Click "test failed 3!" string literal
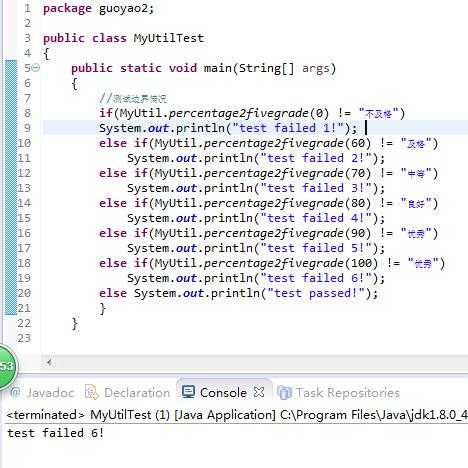This screenshot has height=468, width=468. point(316,188)
